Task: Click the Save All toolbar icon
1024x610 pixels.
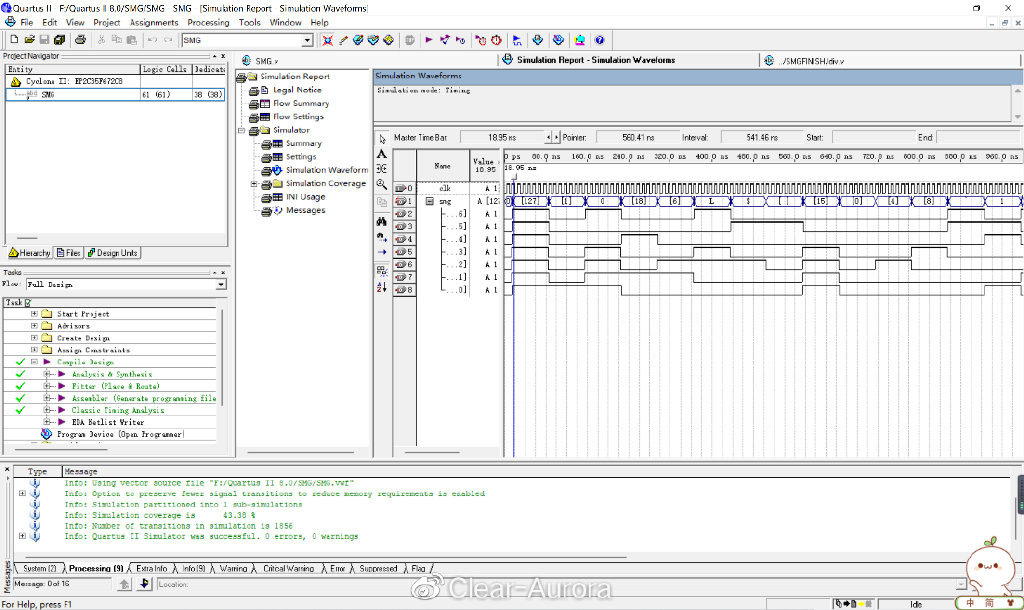Action: [59, 40]
